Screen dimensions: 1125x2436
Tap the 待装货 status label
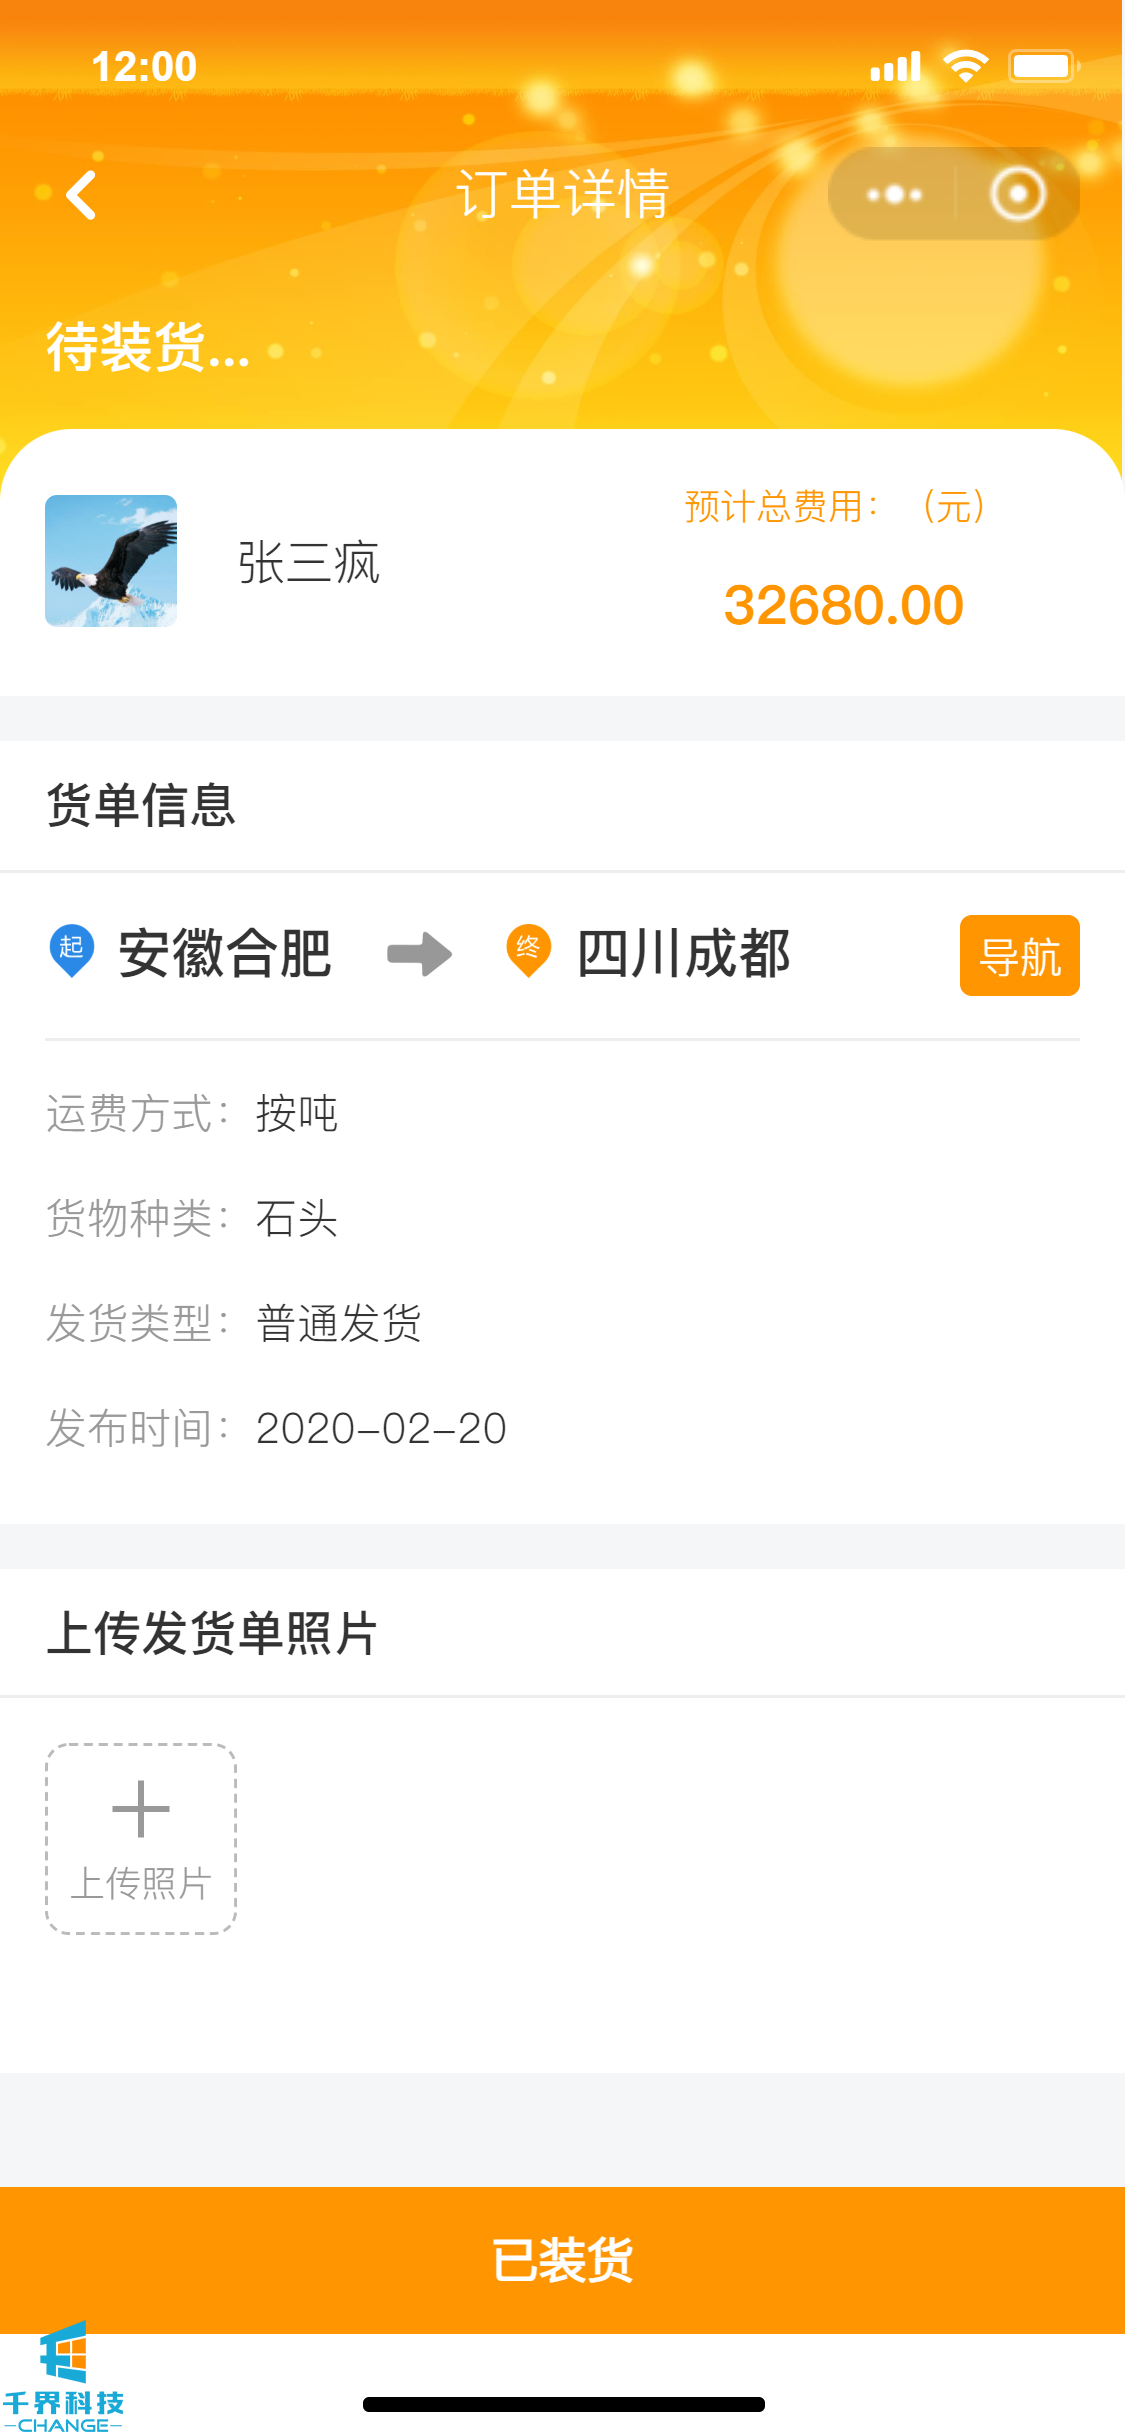[x=148, y=347]
